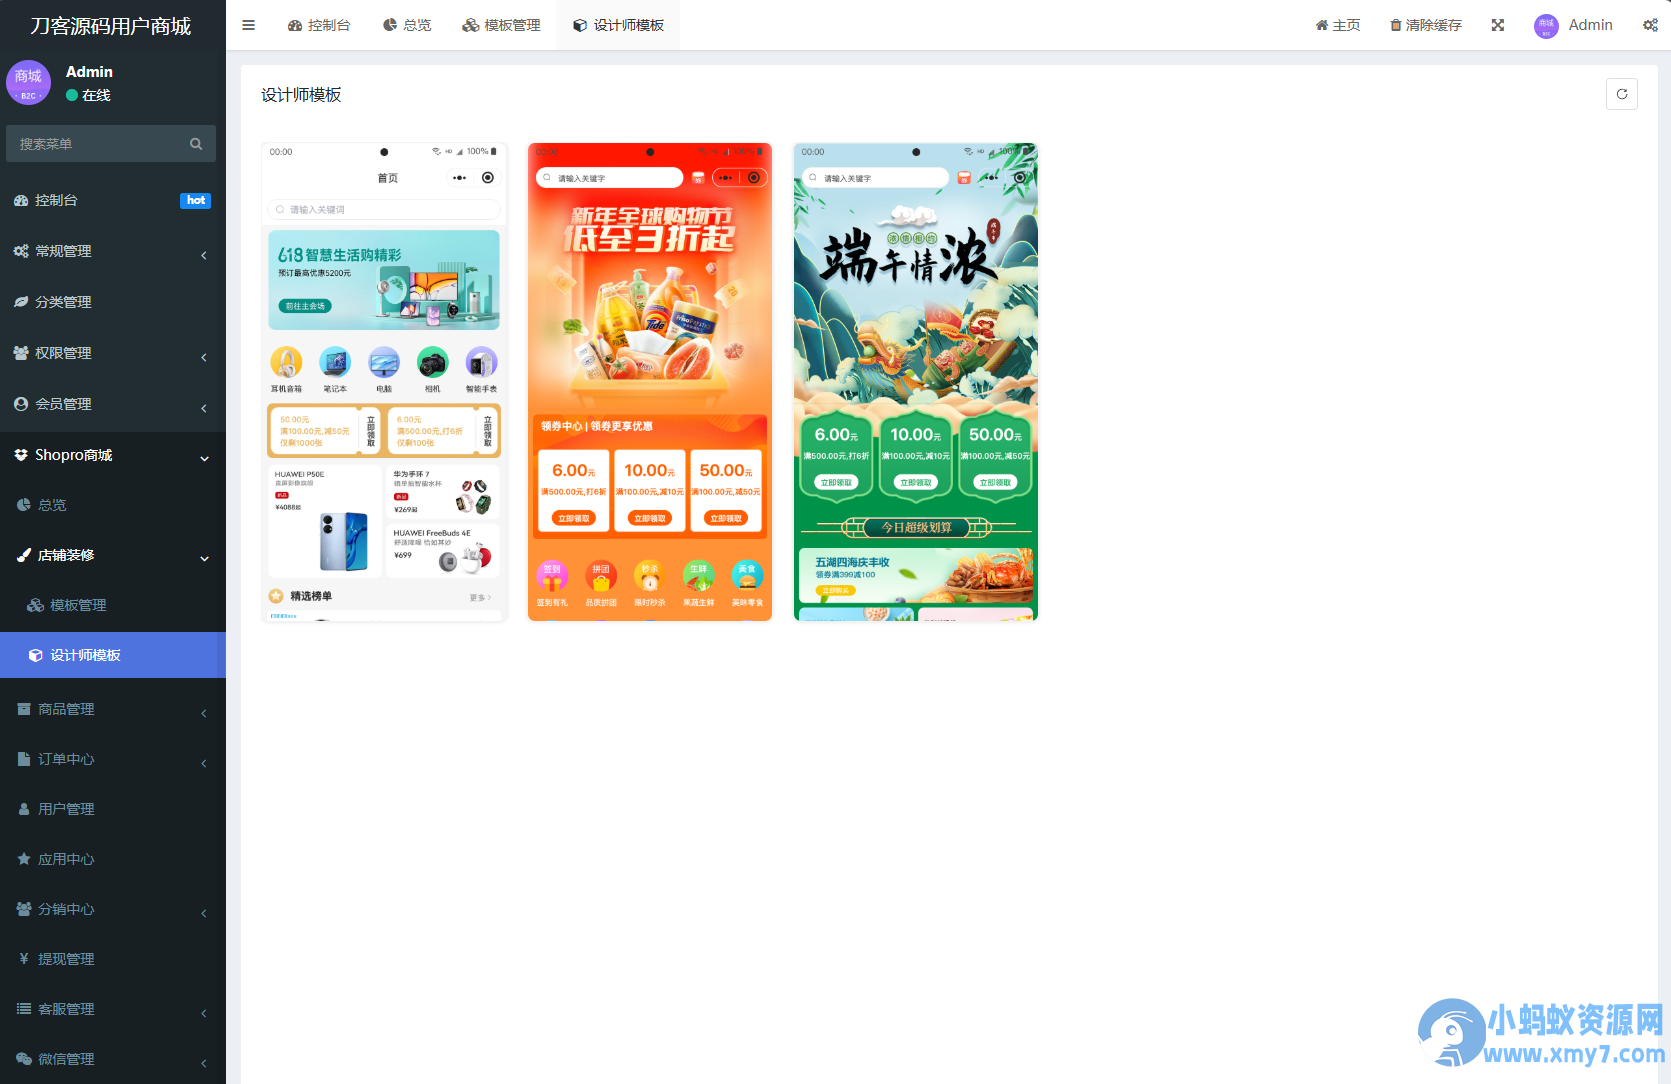Switch to the 控制台 tab
Image resolution: width=1671 pixels, height=1084 pixels.
coord(319,25)
